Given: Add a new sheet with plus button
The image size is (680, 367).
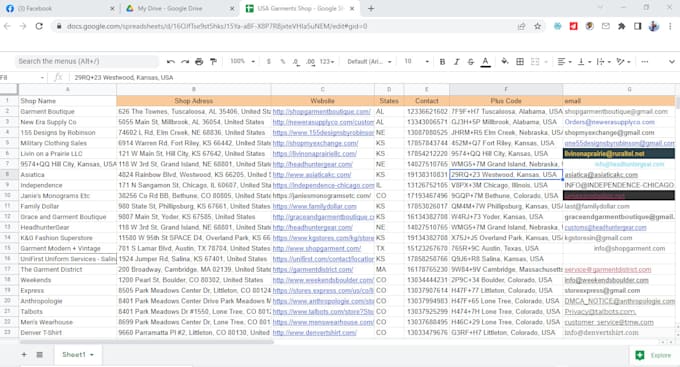Looking at the screenshot, I should pyautogui.click(x=24, y=354).
